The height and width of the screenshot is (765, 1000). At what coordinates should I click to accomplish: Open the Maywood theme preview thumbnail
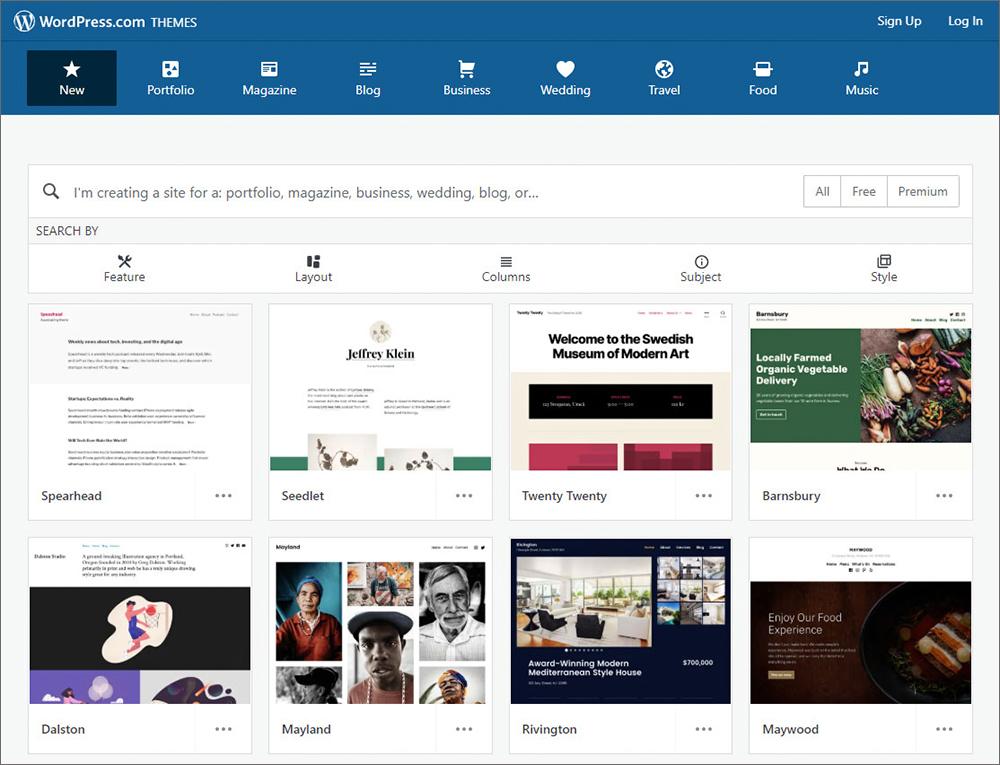pos(861,621)
